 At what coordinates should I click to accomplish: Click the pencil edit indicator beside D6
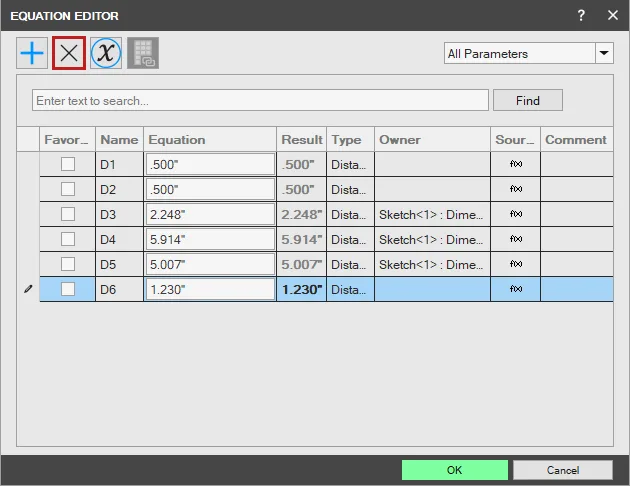(28, 289)
